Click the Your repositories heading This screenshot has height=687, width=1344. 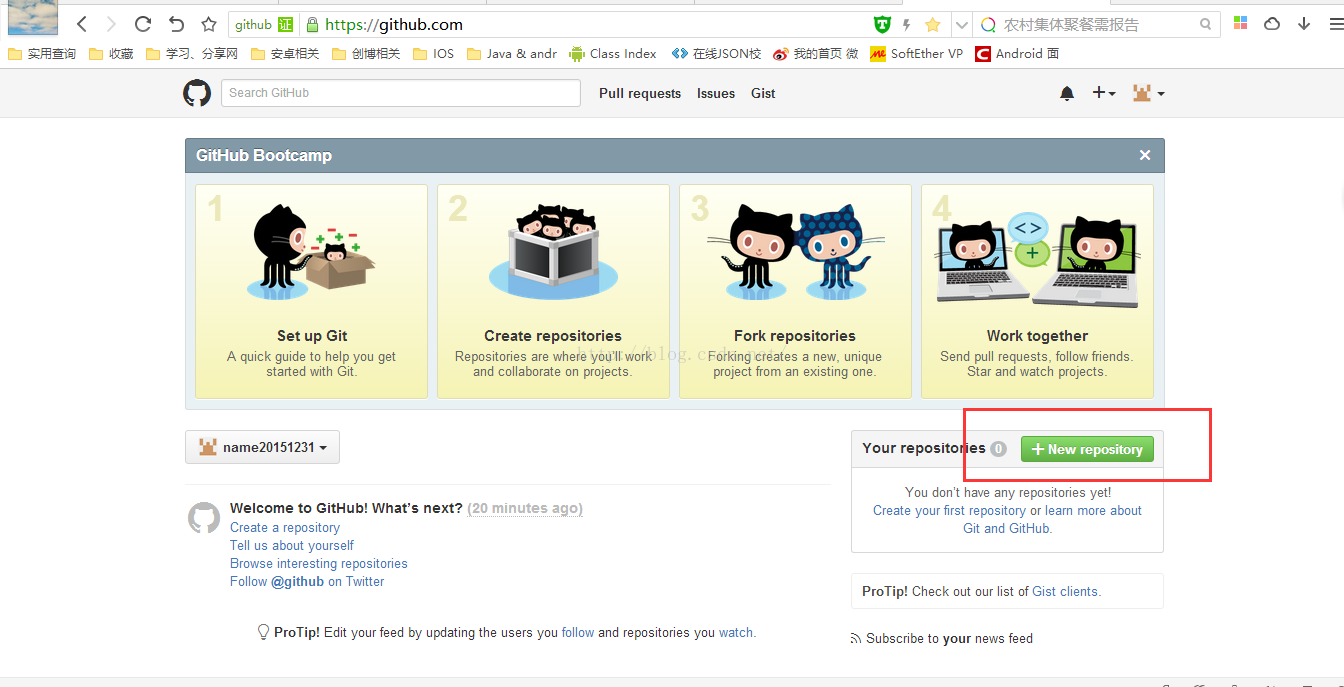924,448
